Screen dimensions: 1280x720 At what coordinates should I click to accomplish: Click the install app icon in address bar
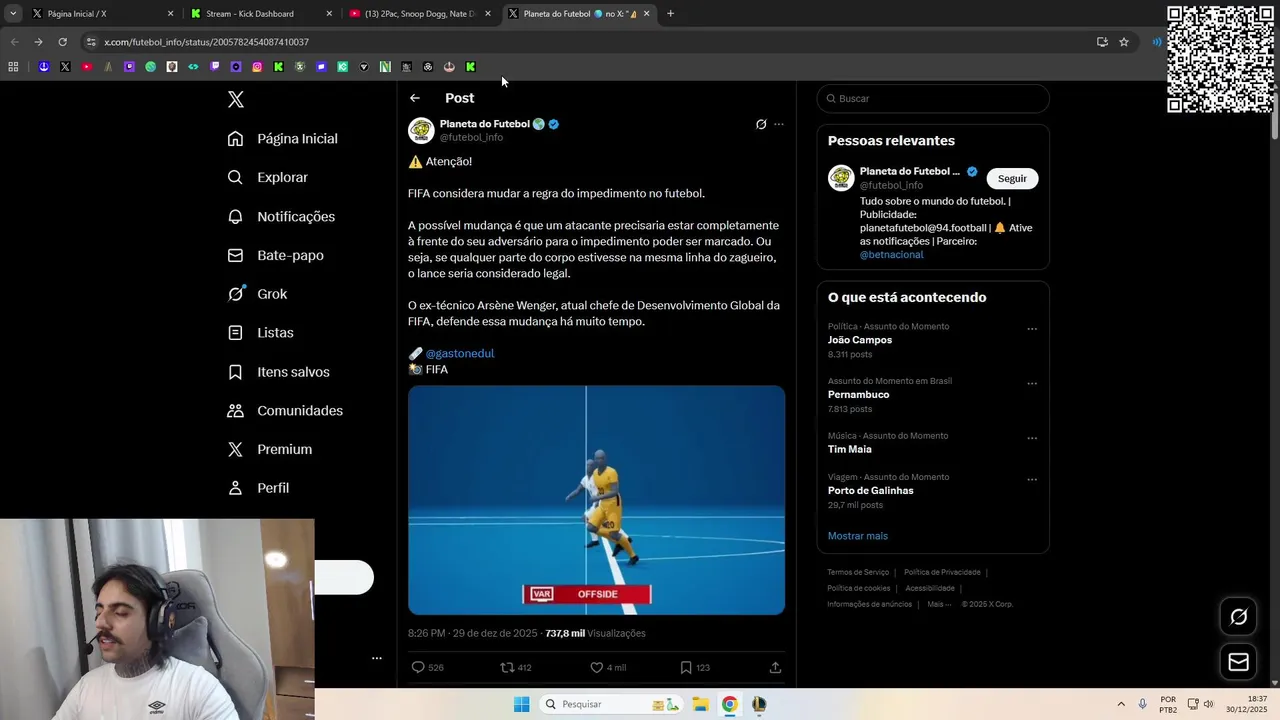(x=1102, y=42)
